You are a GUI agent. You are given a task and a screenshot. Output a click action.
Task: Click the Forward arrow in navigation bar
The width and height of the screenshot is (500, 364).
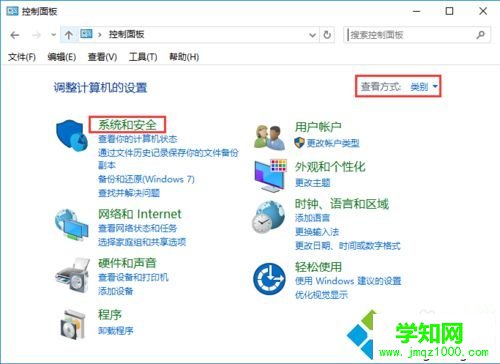click(x=36, y=35)
